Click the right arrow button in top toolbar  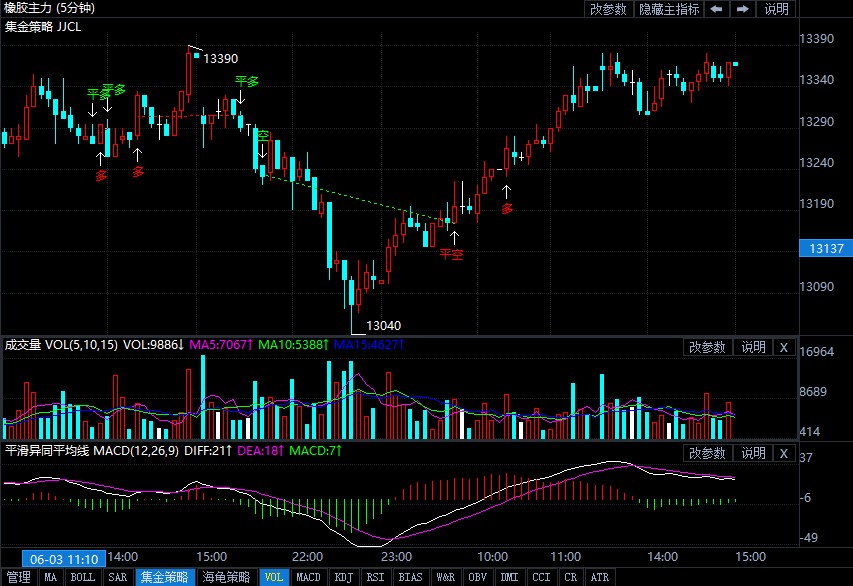pyautogui.click(x=742, y=9)
